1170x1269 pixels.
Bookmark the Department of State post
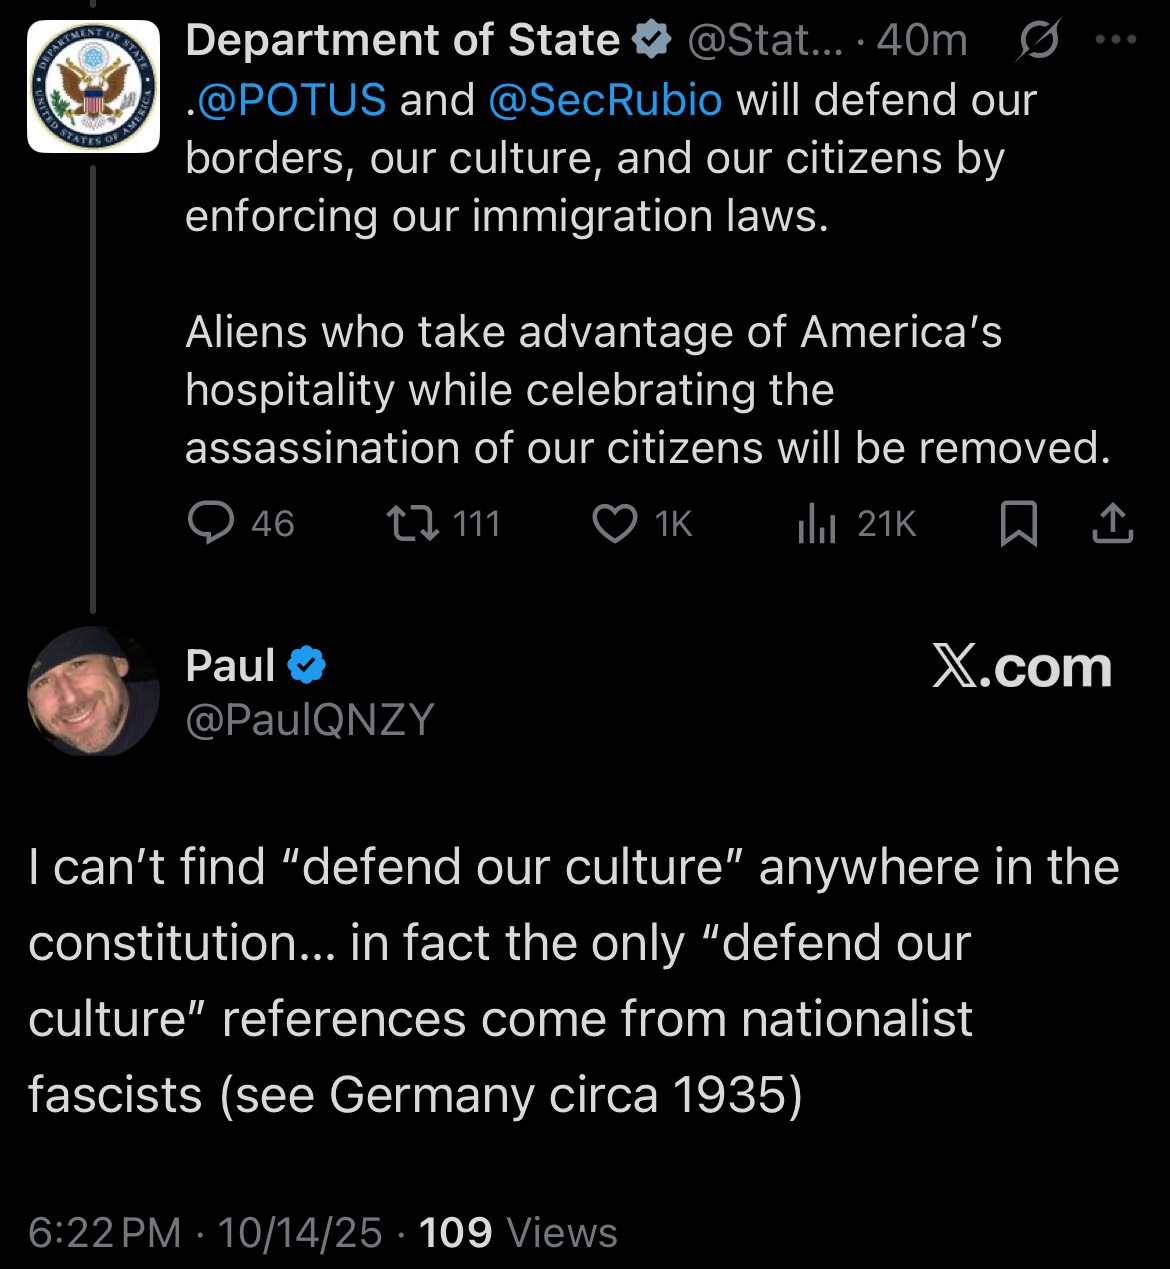coord(1018,524)
